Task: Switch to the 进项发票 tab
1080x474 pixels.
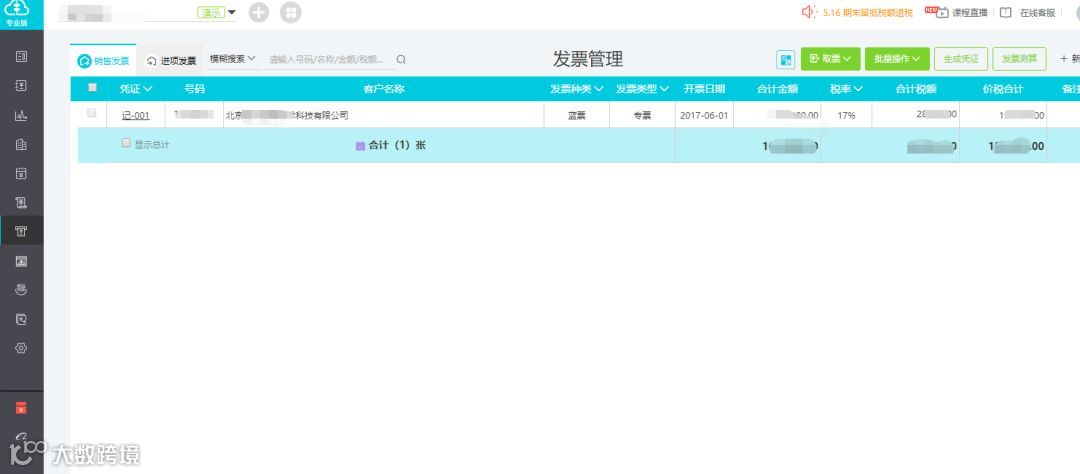Action: (171, 61)
